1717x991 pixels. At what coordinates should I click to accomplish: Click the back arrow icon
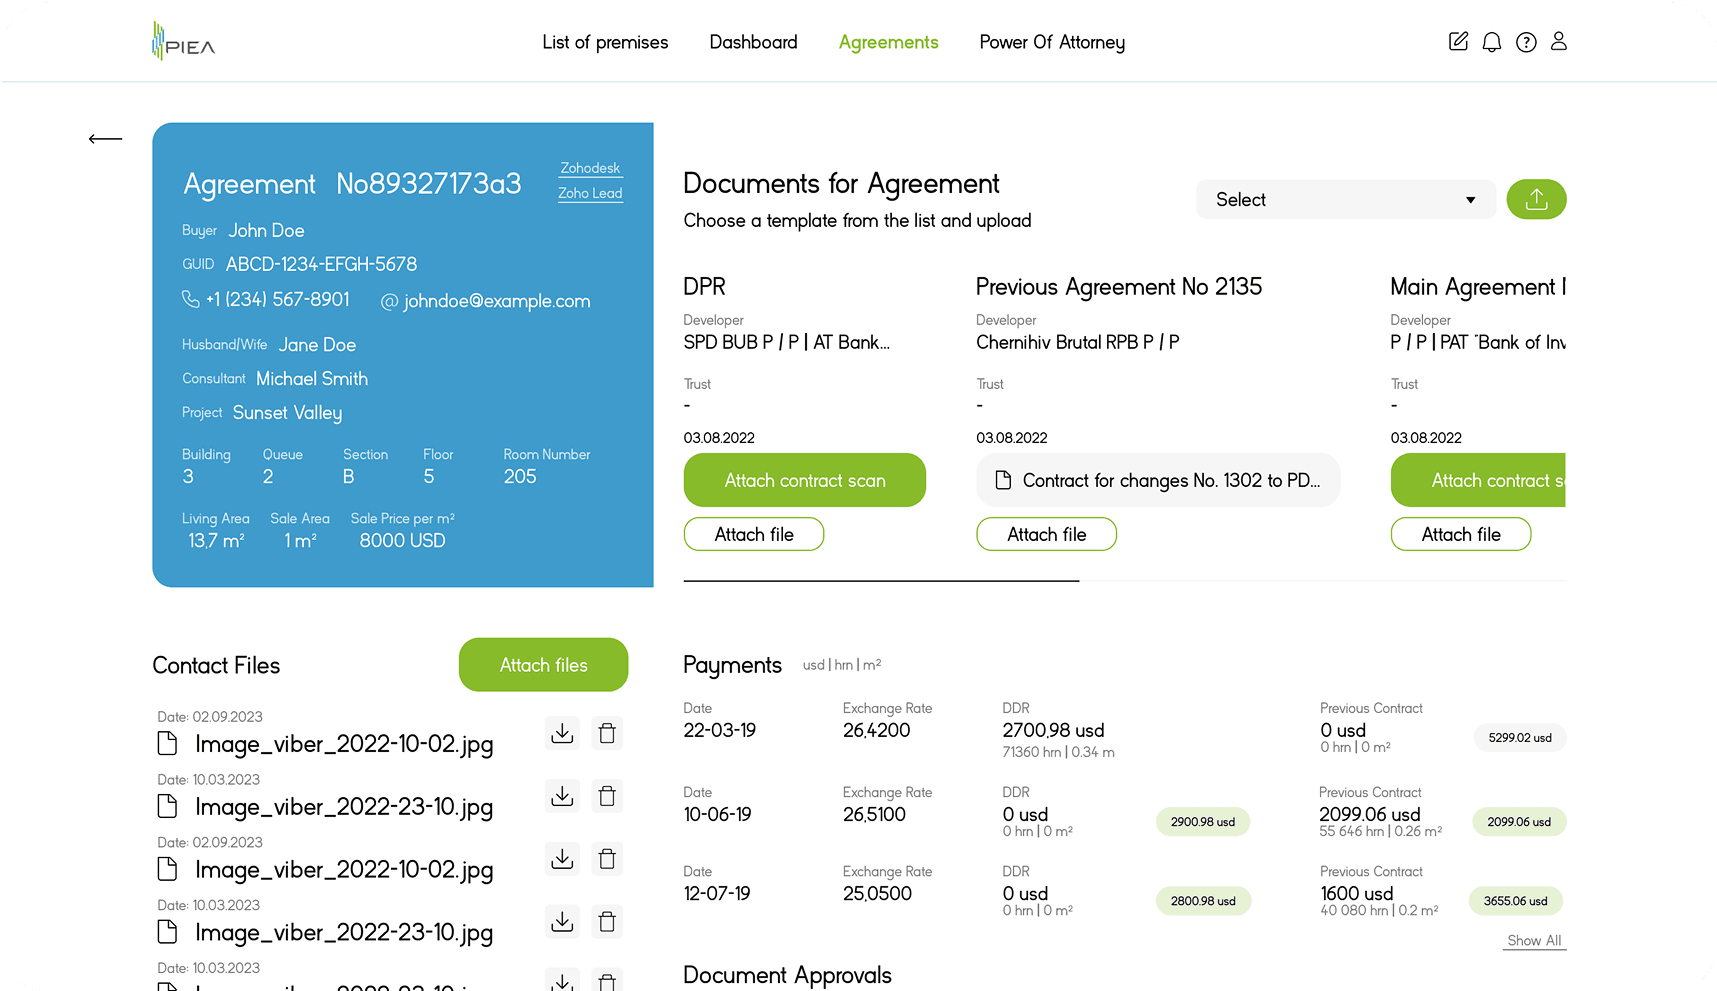coord(105,139)
